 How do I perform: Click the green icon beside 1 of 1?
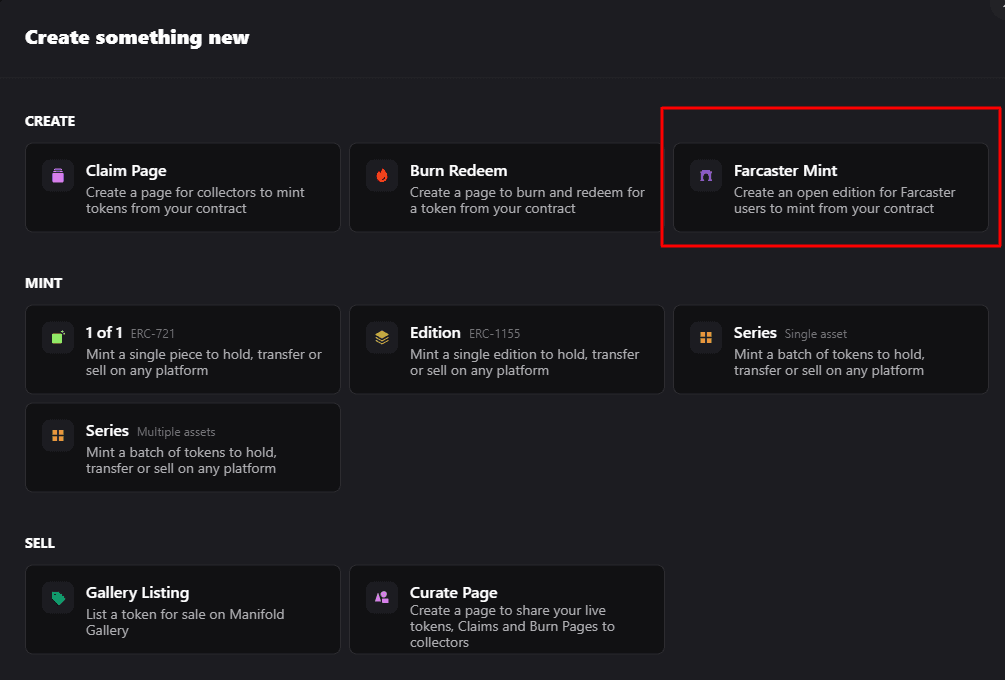(x=58, y=337)
